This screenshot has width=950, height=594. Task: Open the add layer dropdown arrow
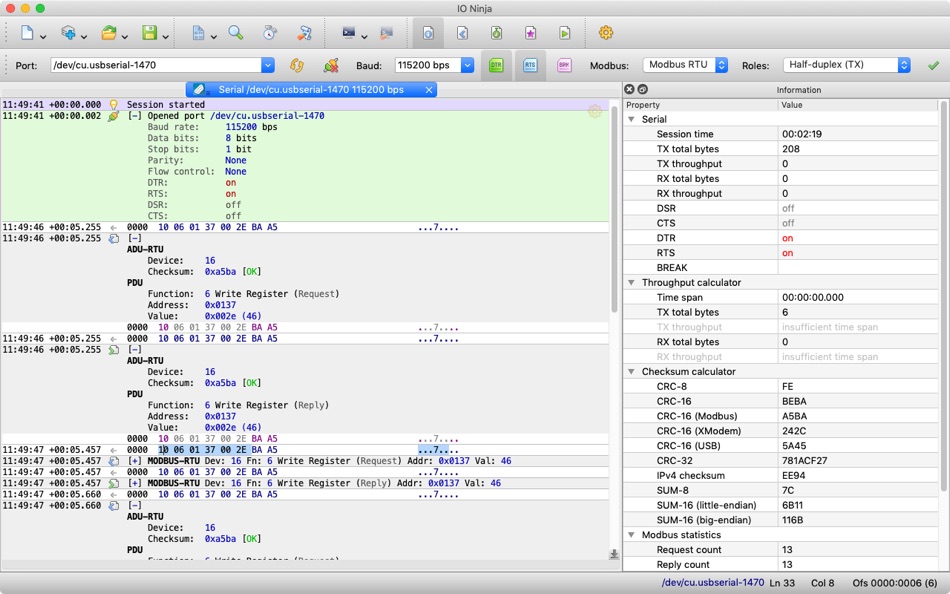pyautogui.click(x=84, y=36)
